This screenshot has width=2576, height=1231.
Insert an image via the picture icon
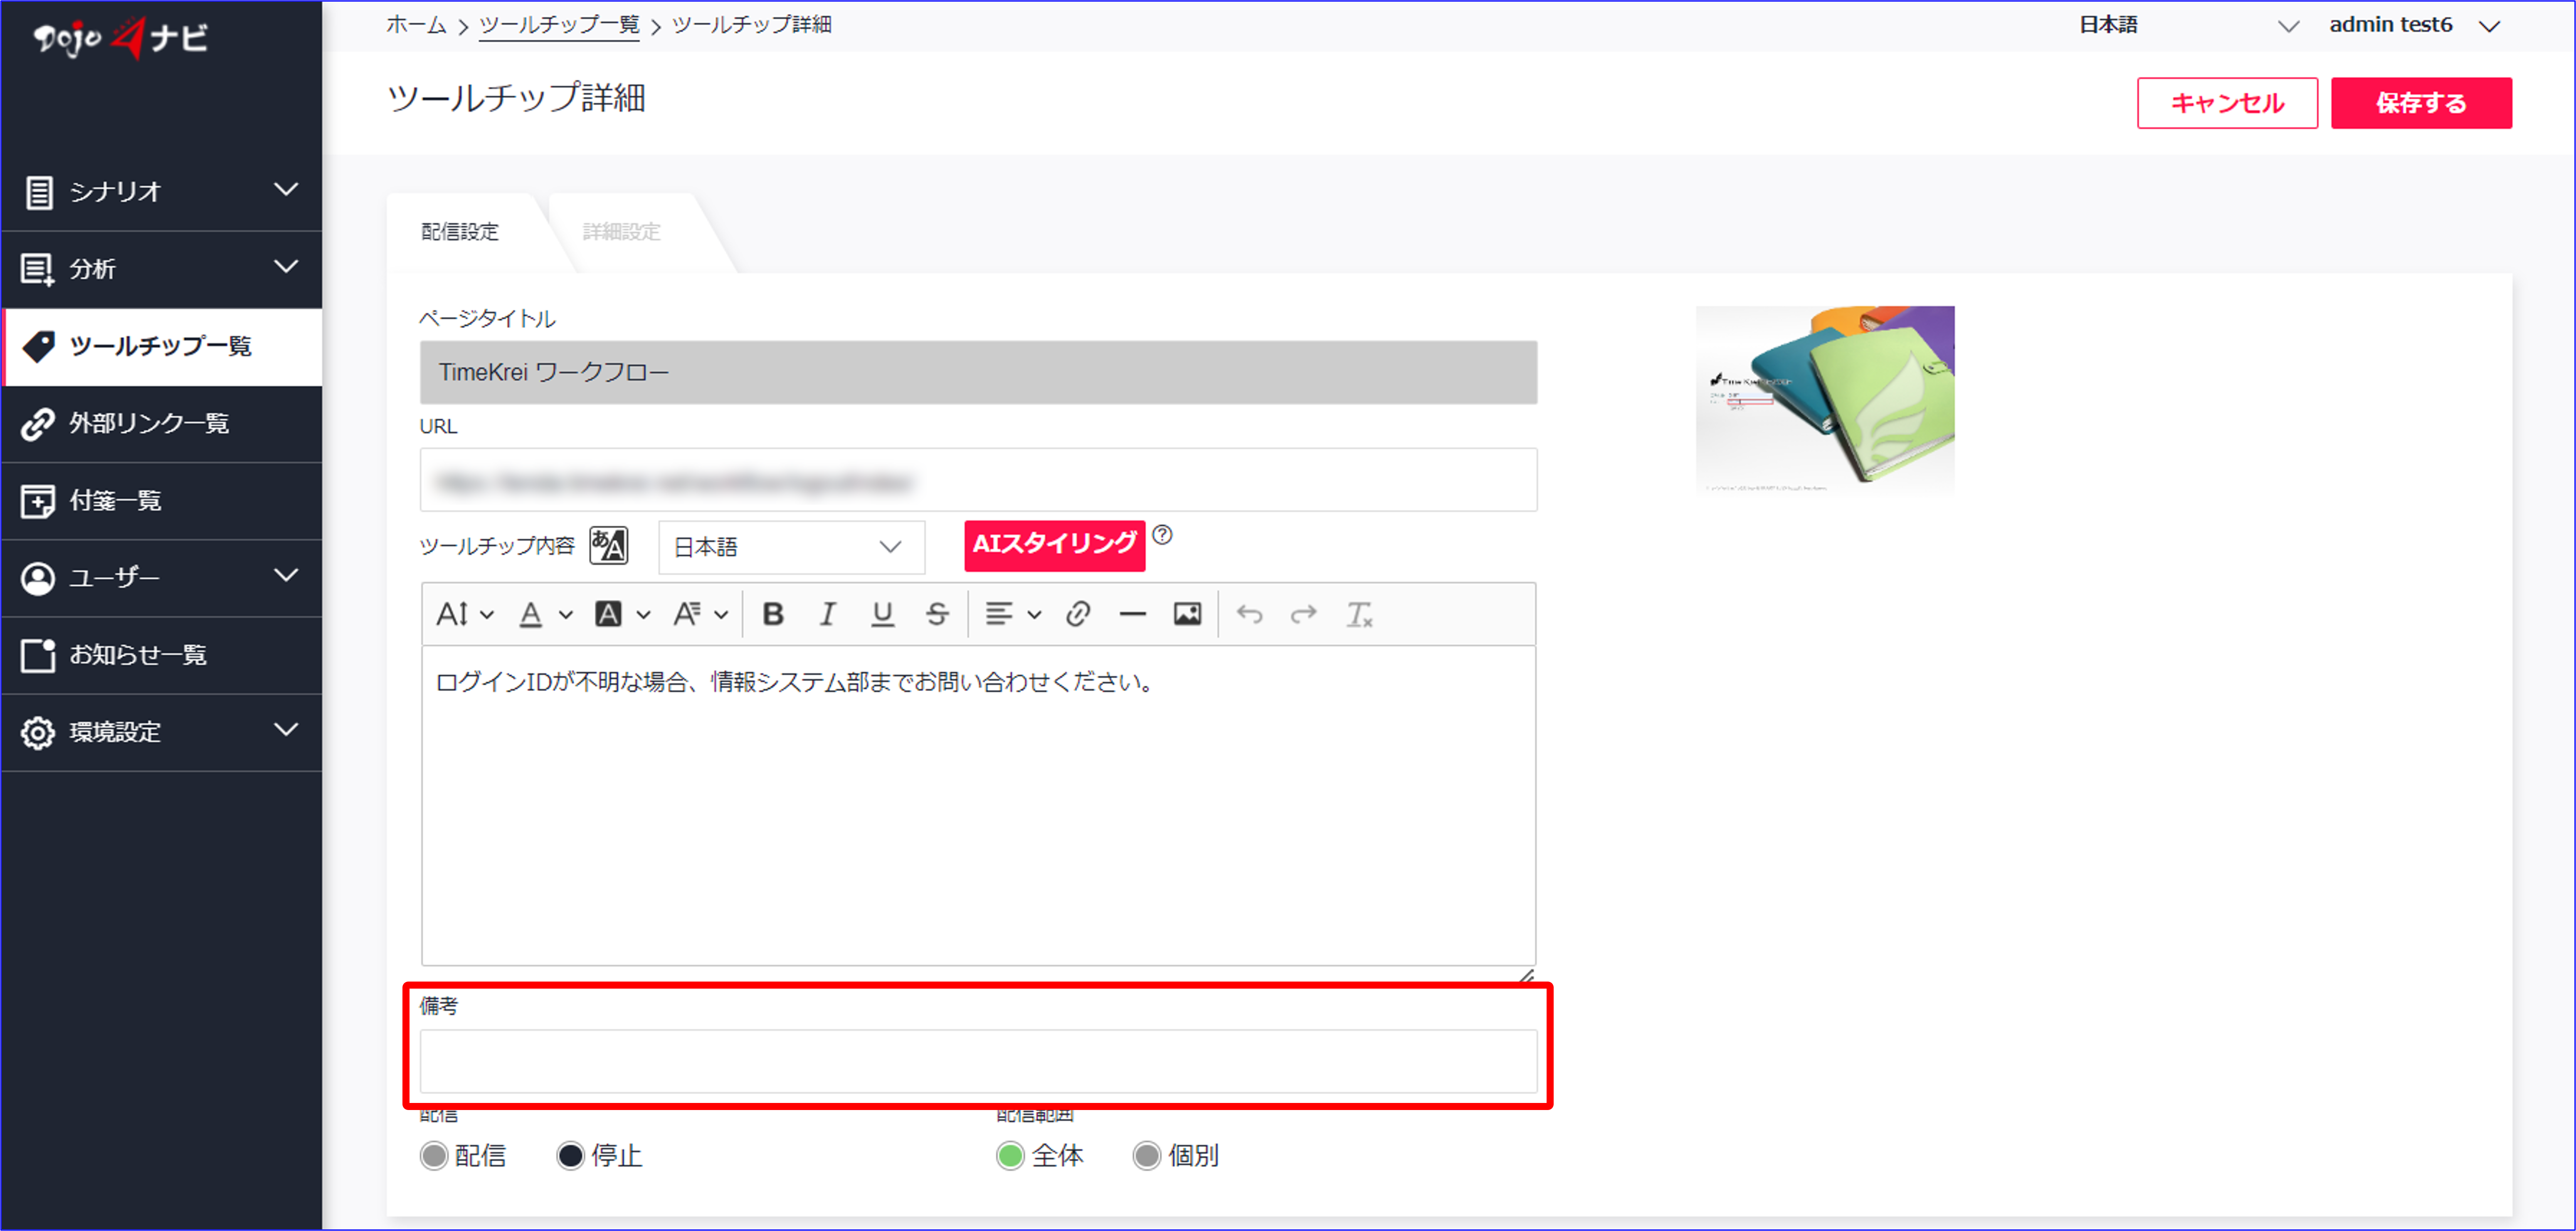[1187, 614]
